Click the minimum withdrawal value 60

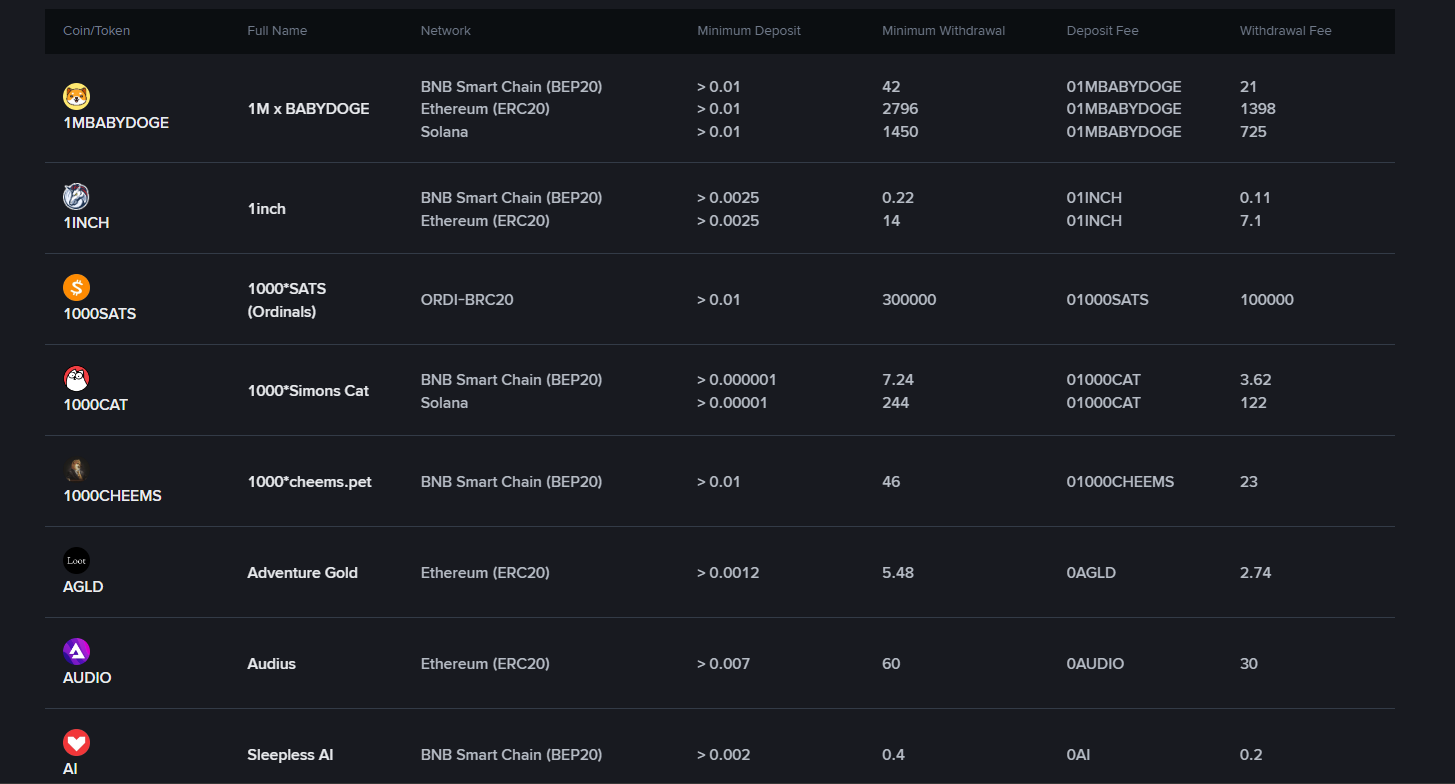point(891,664)
